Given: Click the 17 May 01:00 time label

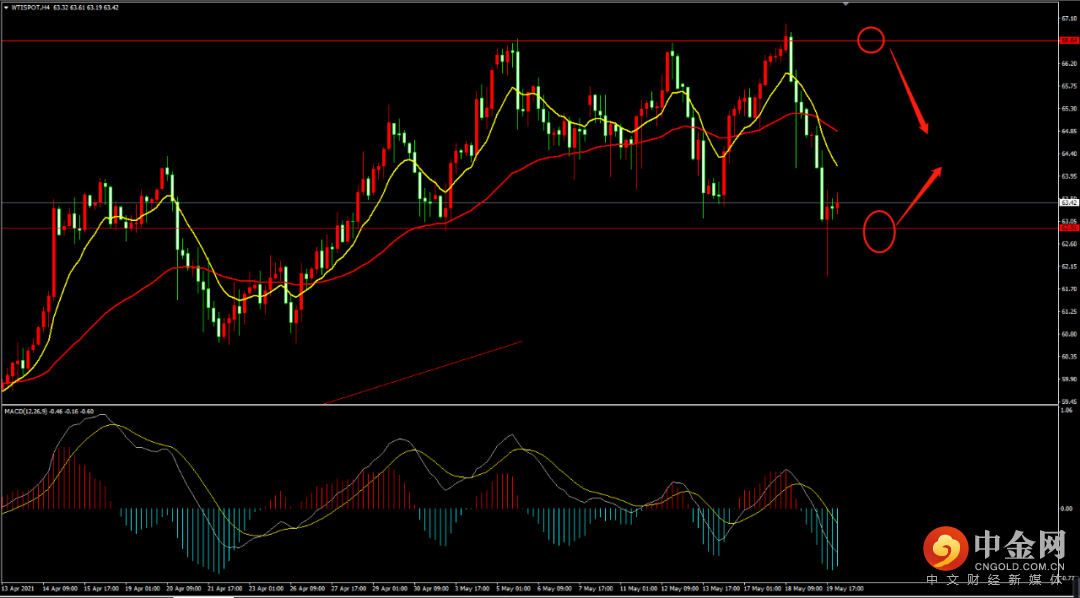Looking at the screenshot, I should pos(762,589).
